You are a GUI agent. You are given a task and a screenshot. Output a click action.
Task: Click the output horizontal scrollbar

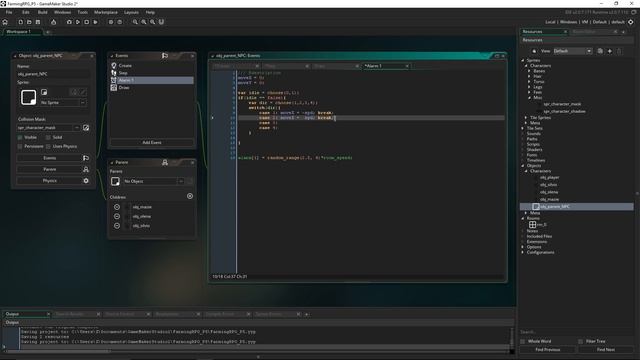57,351
